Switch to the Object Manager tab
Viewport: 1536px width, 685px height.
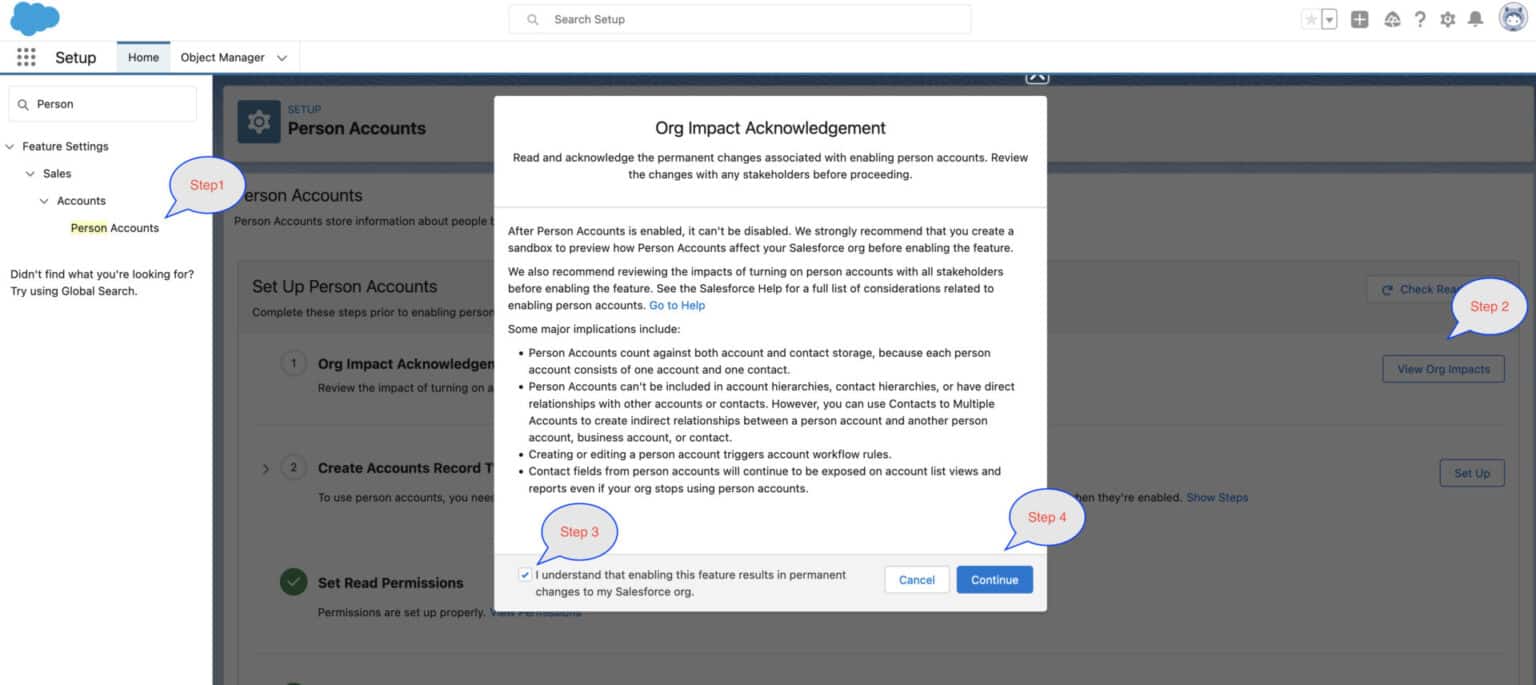tap(221, 57)
